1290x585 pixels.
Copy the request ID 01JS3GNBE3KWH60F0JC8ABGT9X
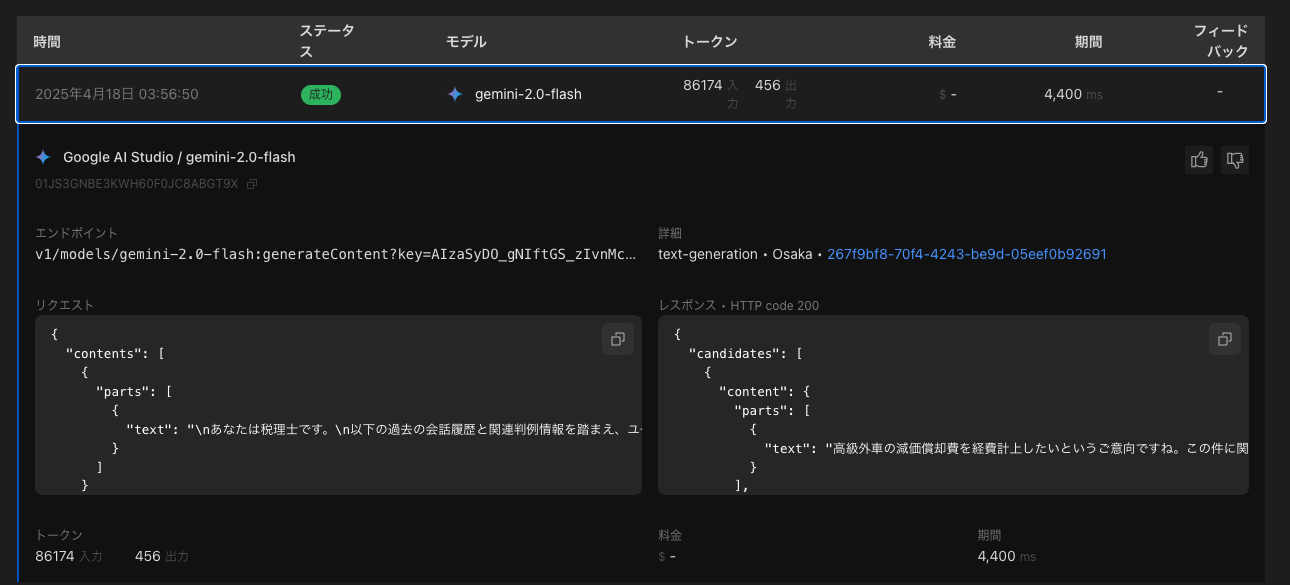[x=252, y=184]
